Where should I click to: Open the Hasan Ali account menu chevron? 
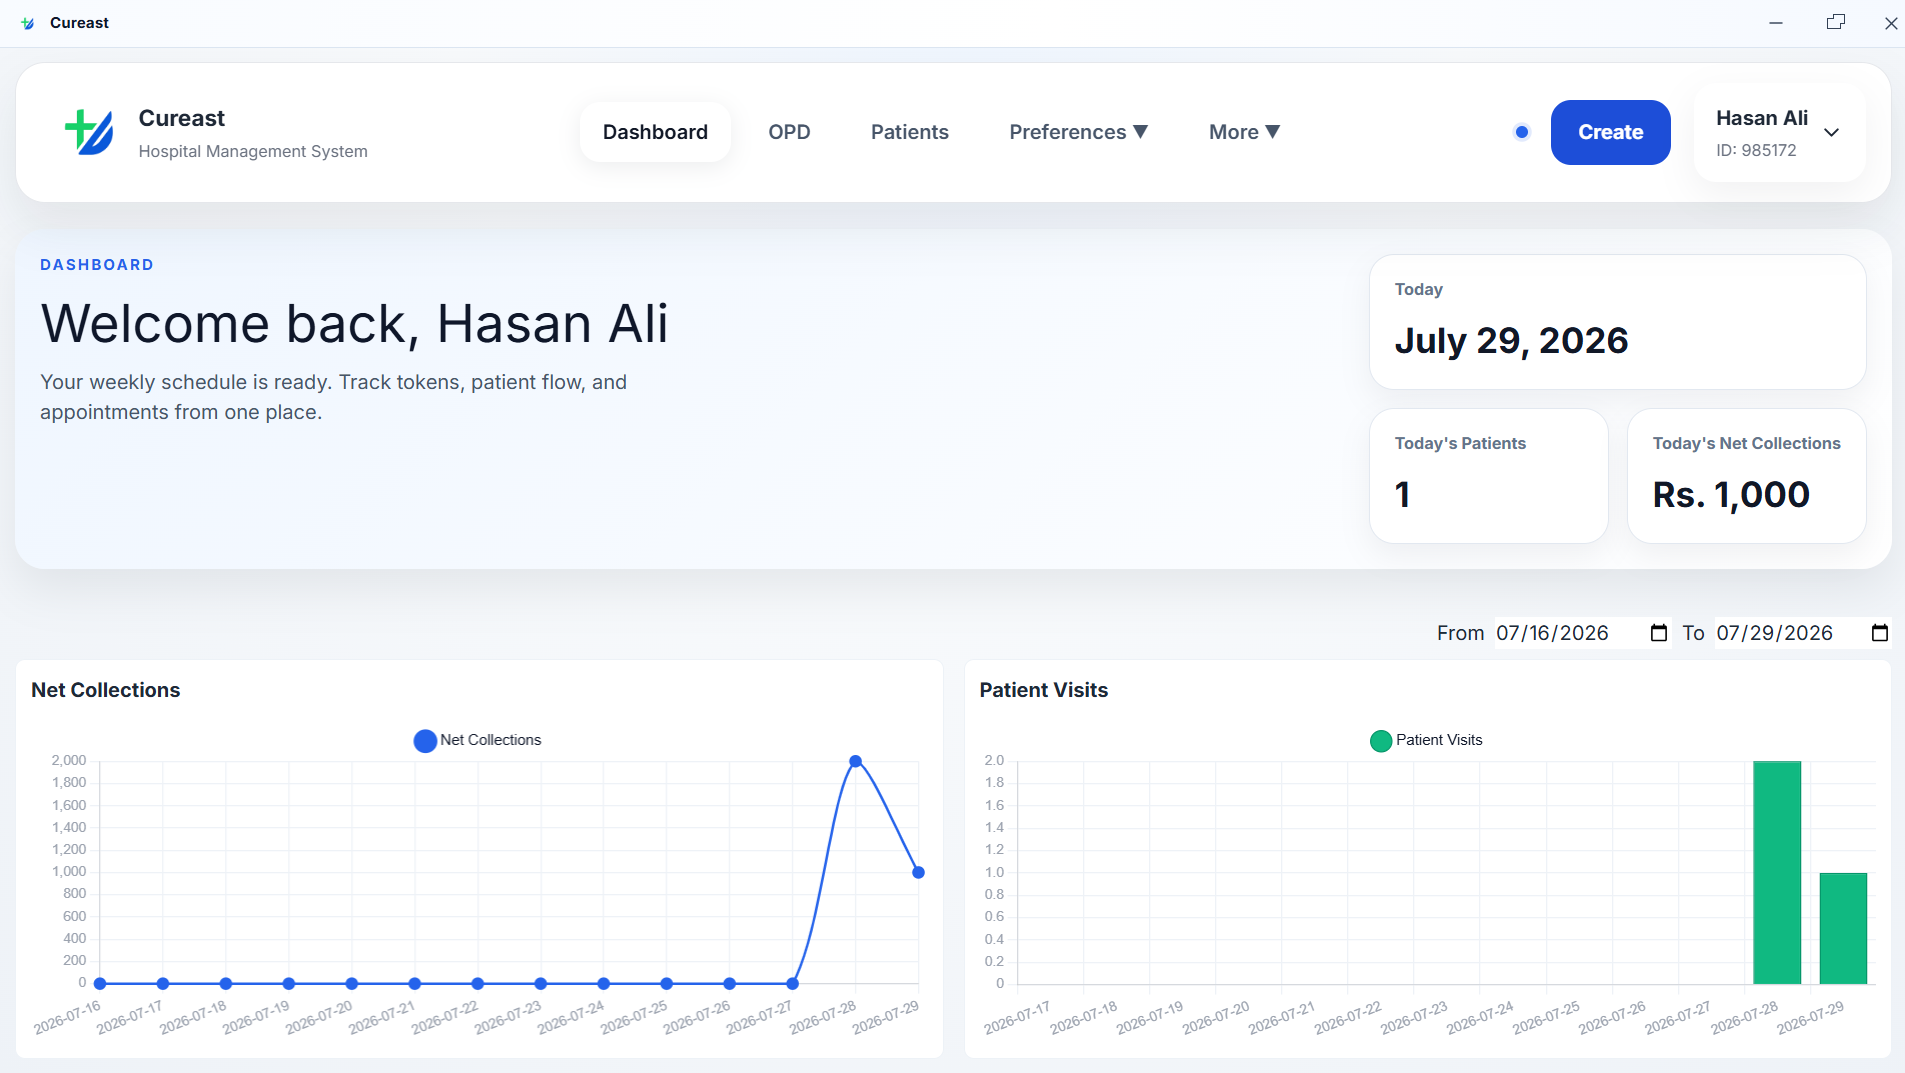point(1832,133)
